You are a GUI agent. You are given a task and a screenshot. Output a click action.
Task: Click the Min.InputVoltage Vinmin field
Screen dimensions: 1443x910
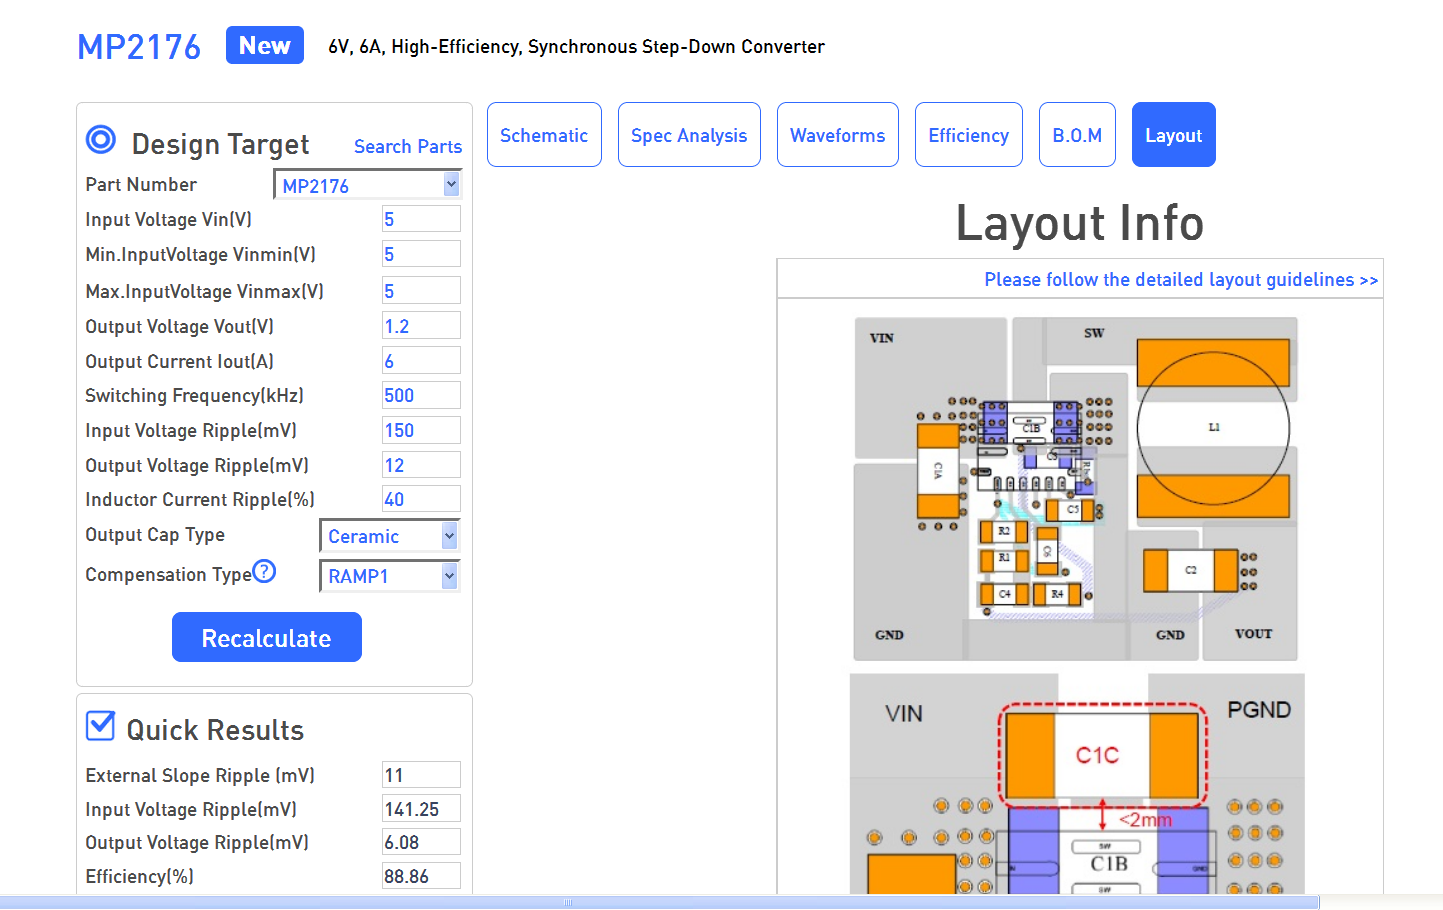tap(421, 254)
